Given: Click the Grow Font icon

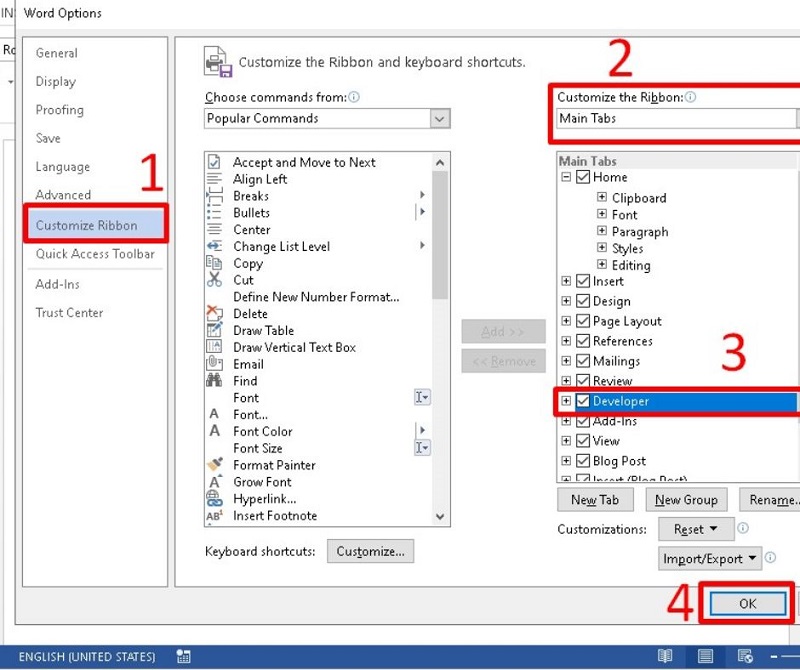Looking at the screenshot, I should [214, 482].
